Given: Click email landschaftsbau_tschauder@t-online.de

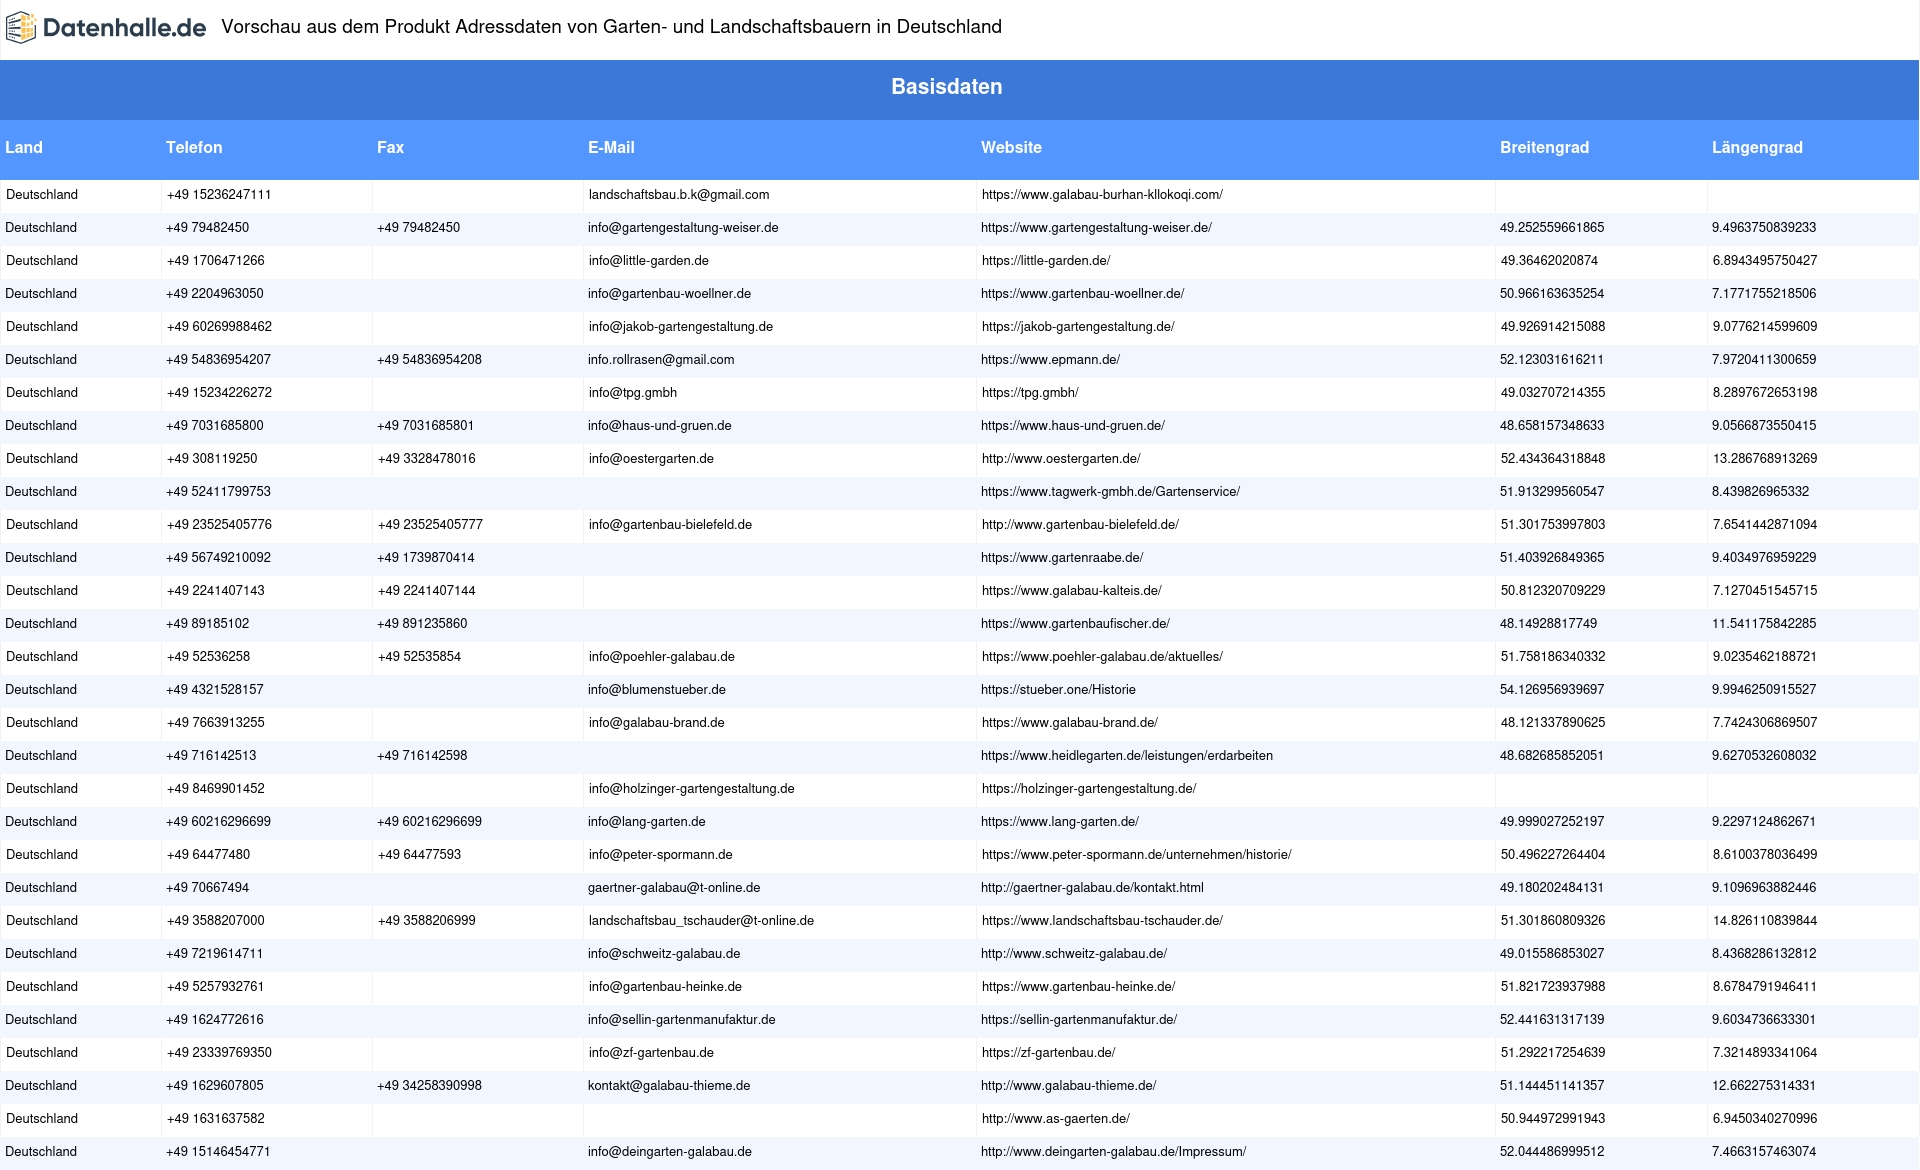Looking at the screenshot, I should [702, 921].
